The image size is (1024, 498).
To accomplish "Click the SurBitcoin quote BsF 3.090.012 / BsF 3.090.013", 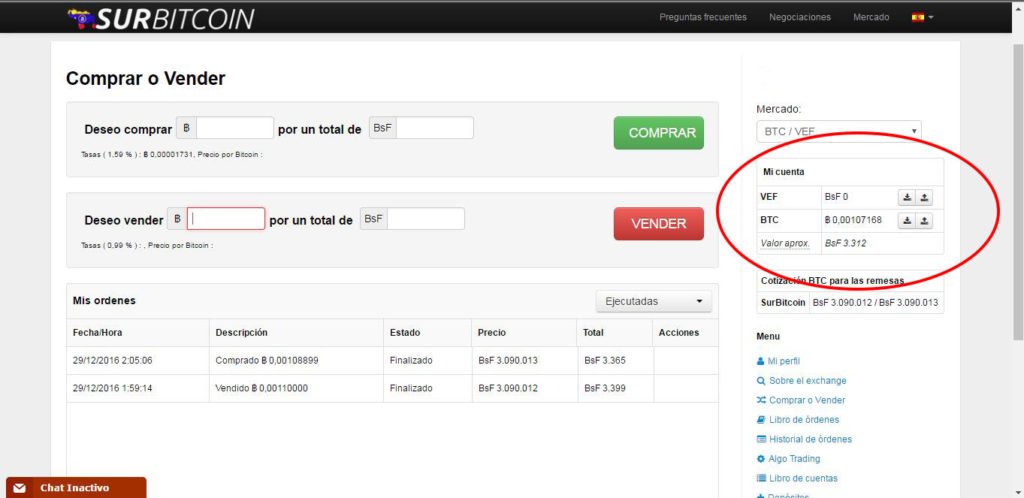I will 876,303.
